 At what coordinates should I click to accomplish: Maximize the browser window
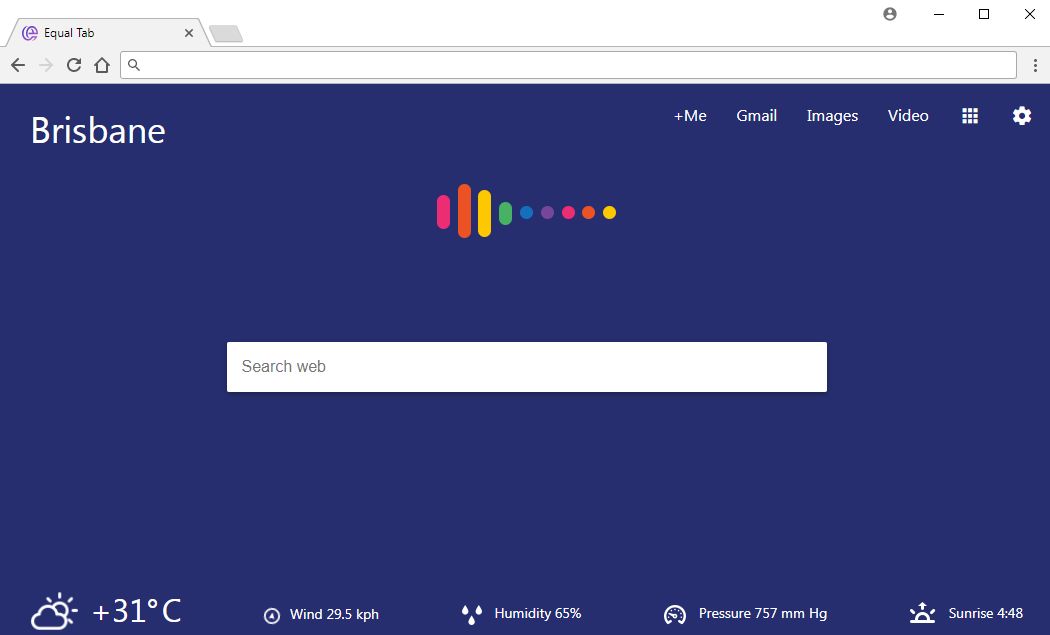pyautogui.click(x=984, y=14)
